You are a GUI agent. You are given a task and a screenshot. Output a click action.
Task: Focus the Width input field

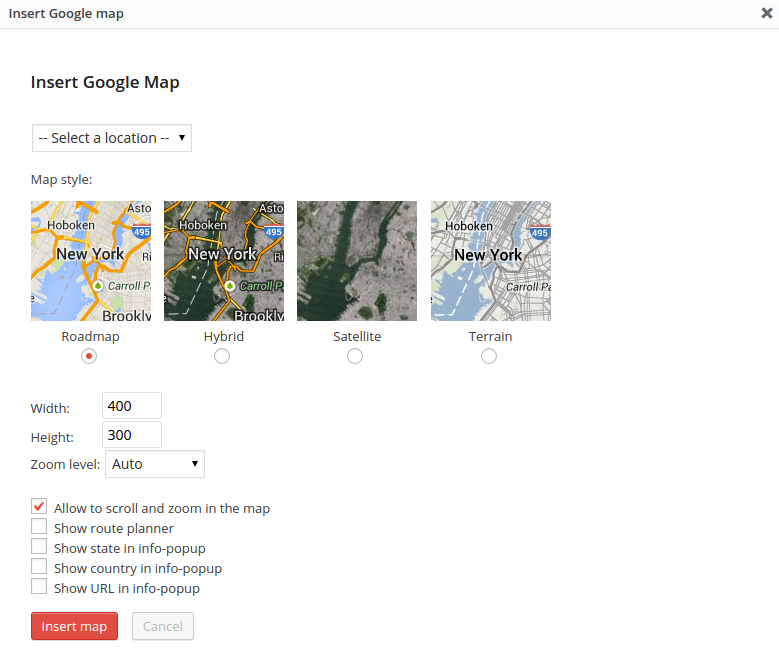click(132, 405)
